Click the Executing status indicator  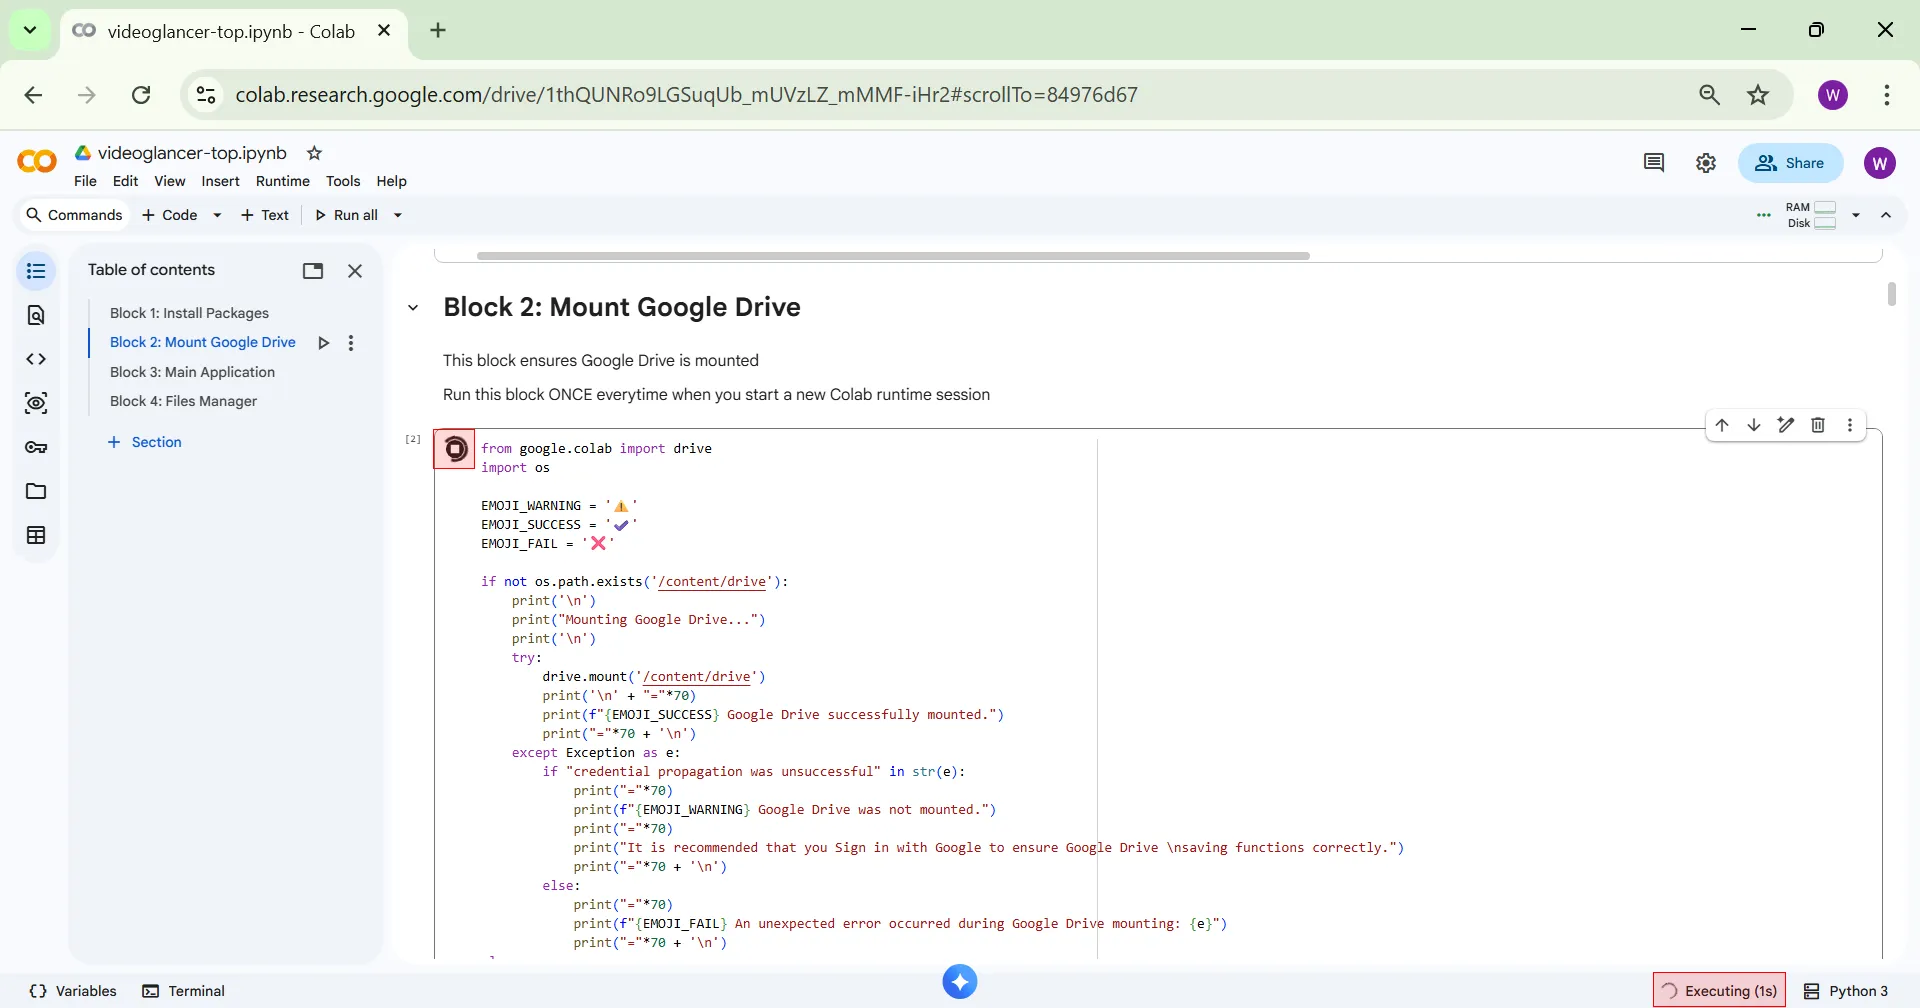coord(1719,991)
